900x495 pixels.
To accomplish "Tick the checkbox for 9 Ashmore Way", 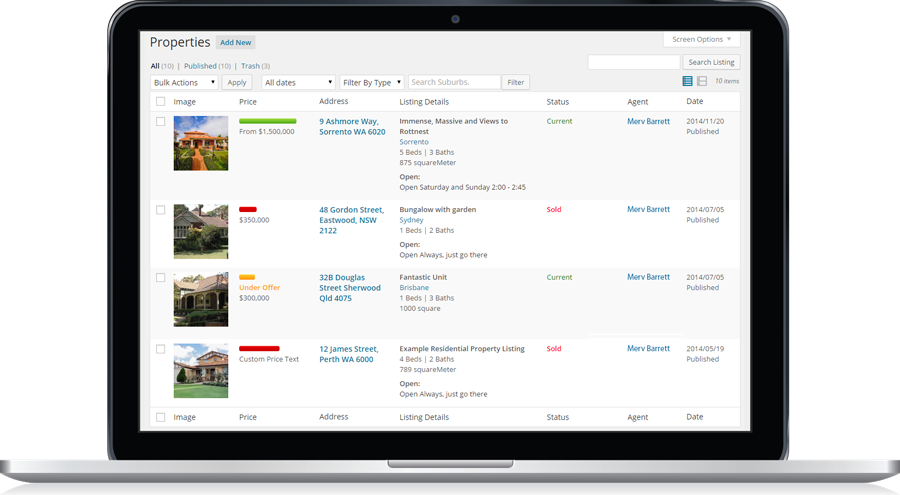I will click(x=161, y=122).
